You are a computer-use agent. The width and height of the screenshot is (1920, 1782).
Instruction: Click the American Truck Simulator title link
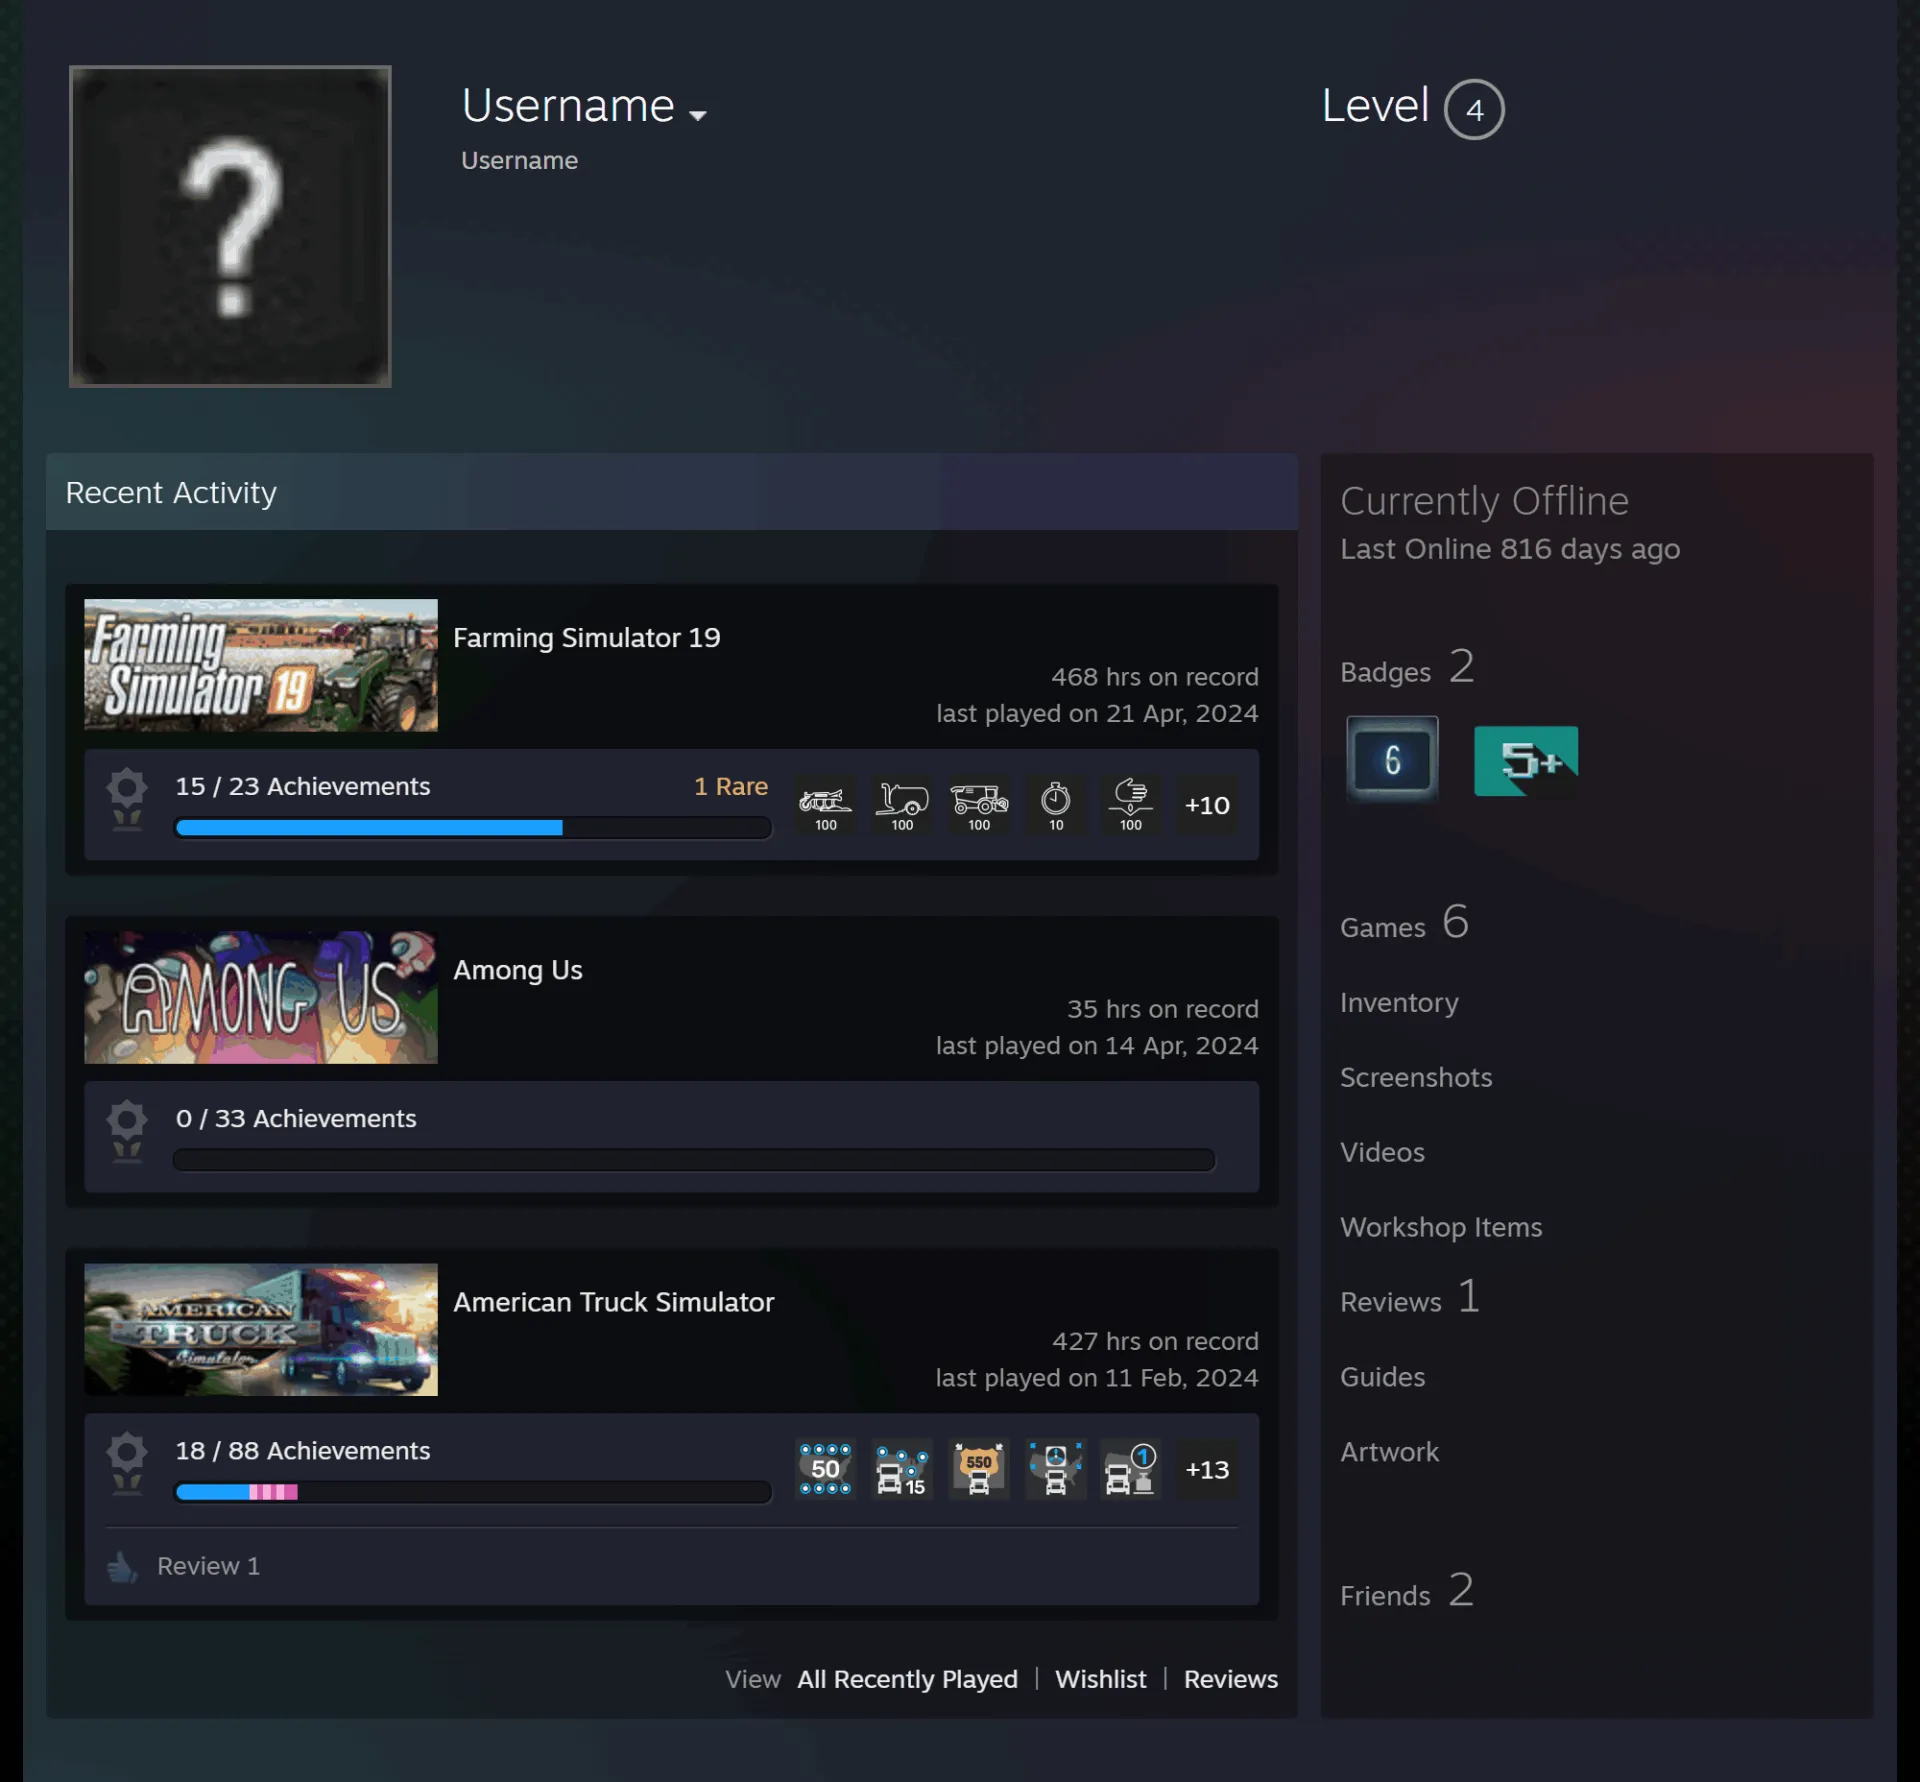tap(614, 1302)
